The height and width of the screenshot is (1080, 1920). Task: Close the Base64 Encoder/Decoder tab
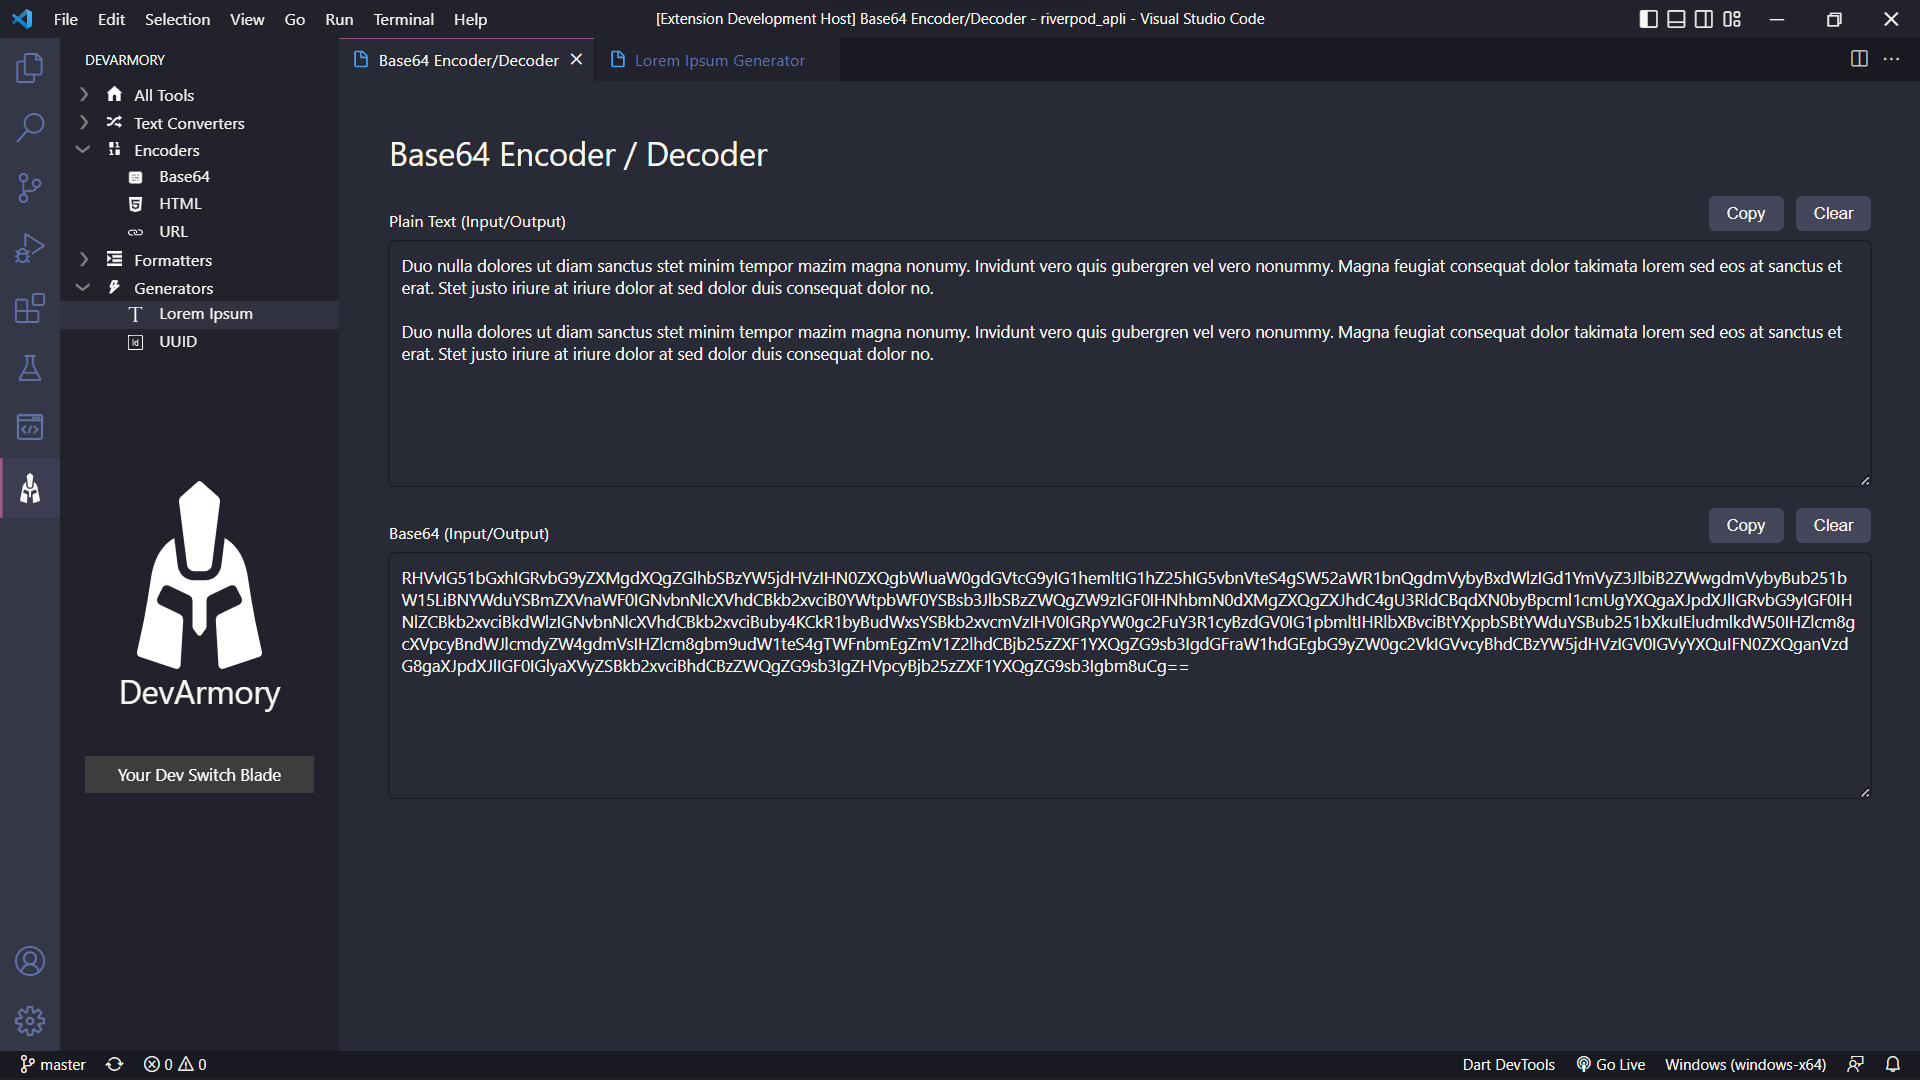[576, 60]
